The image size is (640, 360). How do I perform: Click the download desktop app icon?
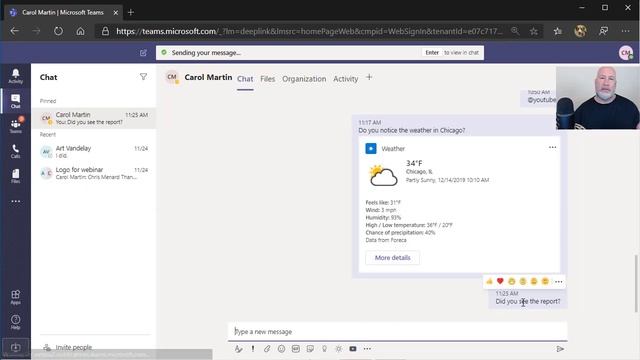[x=16, y=347]
